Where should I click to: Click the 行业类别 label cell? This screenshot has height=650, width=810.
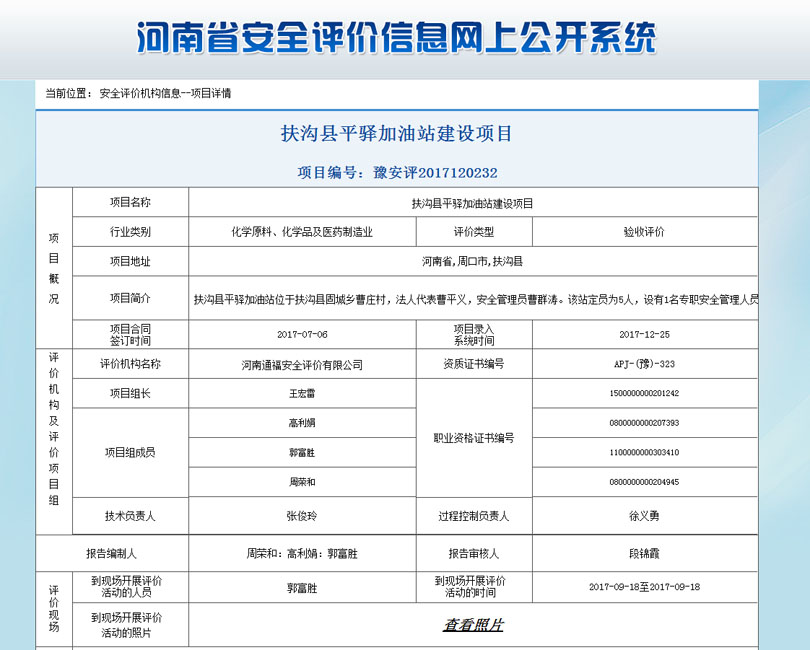pos(130,231)
